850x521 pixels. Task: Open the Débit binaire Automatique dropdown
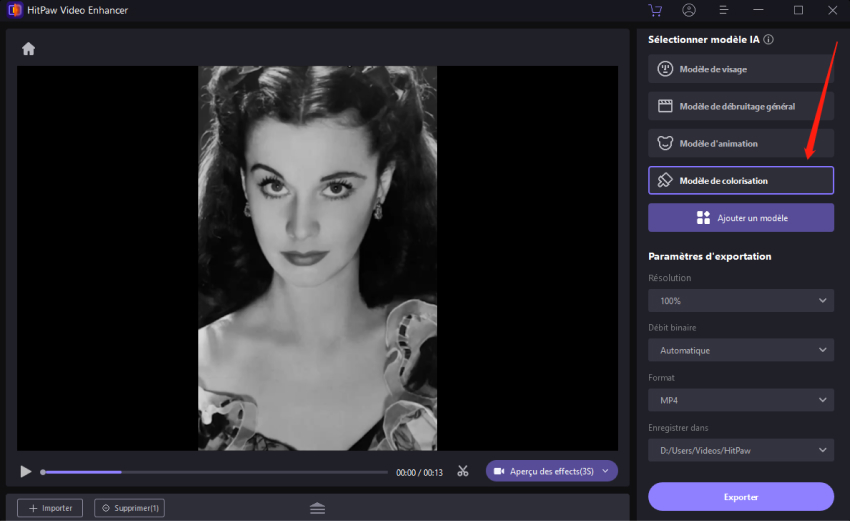(740, 350)
